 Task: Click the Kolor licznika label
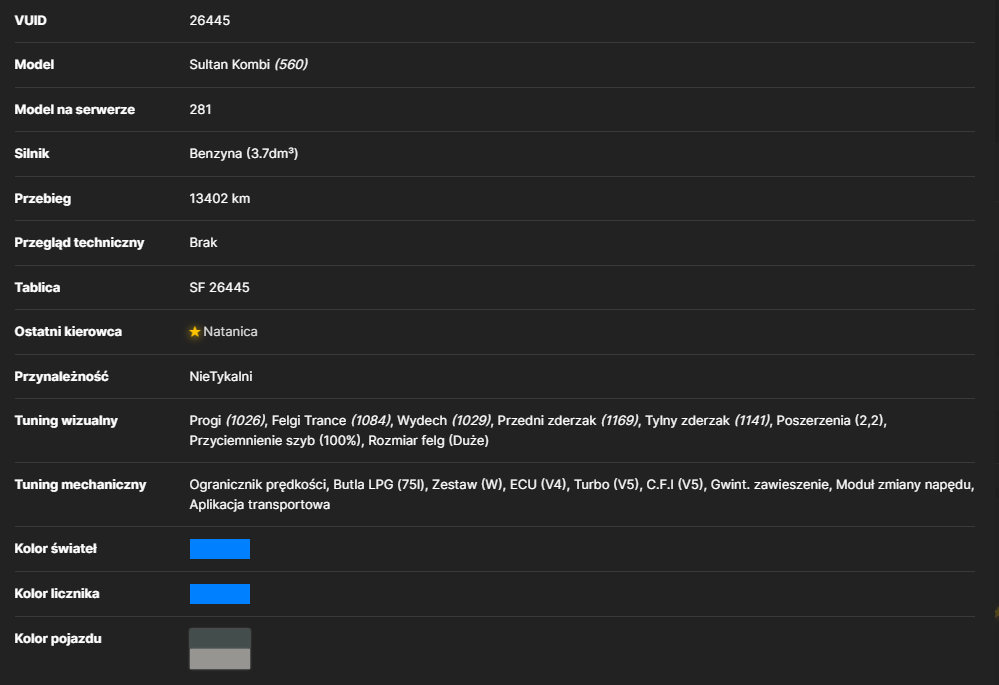click(x=57, y=594)
